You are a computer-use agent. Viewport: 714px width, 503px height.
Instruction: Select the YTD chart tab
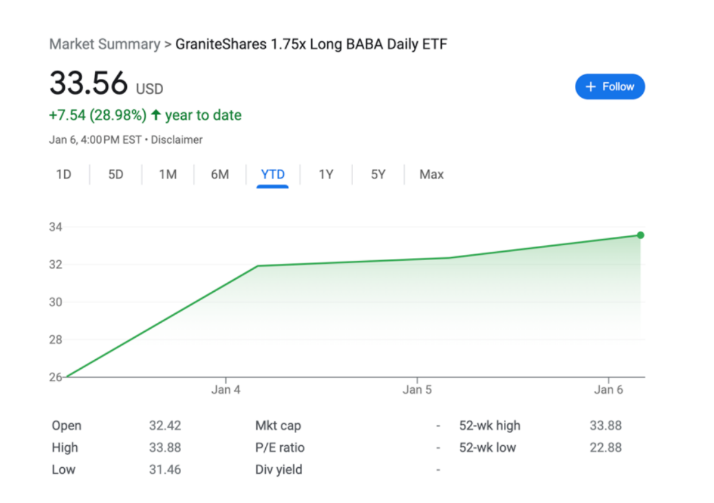tap(273, 174)
